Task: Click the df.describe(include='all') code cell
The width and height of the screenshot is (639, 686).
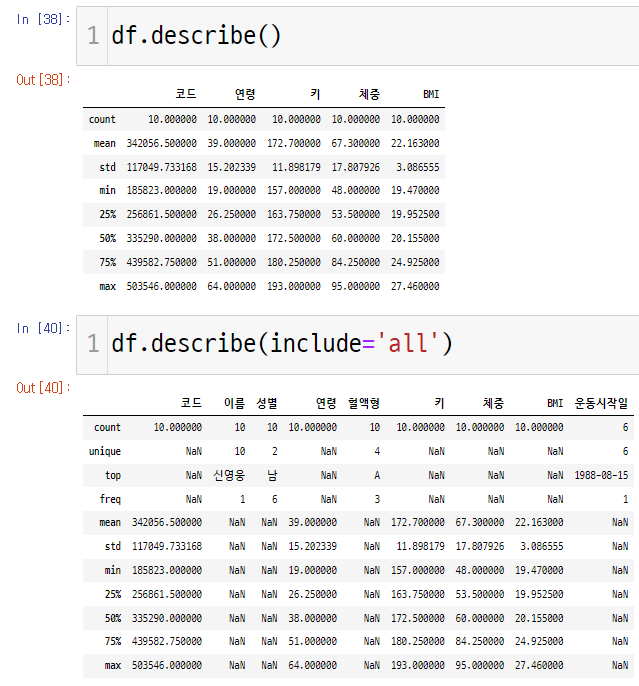Action: pyautogui.click(x=358, y=345)
